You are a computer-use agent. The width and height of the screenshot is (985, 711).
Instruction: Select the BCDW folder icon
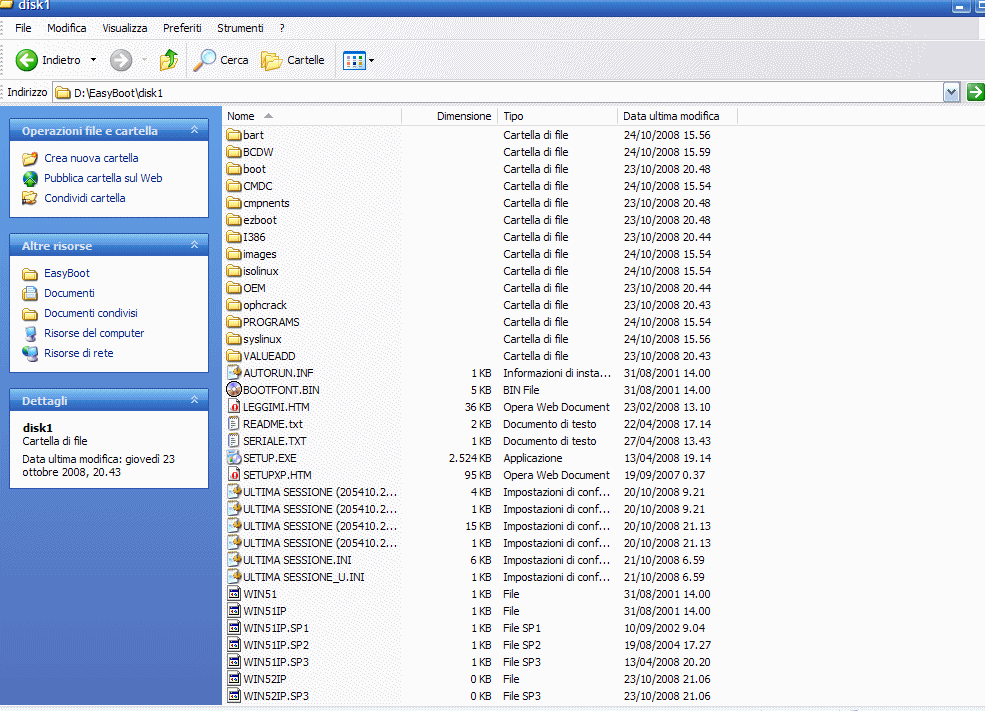[x=234, y=152]
